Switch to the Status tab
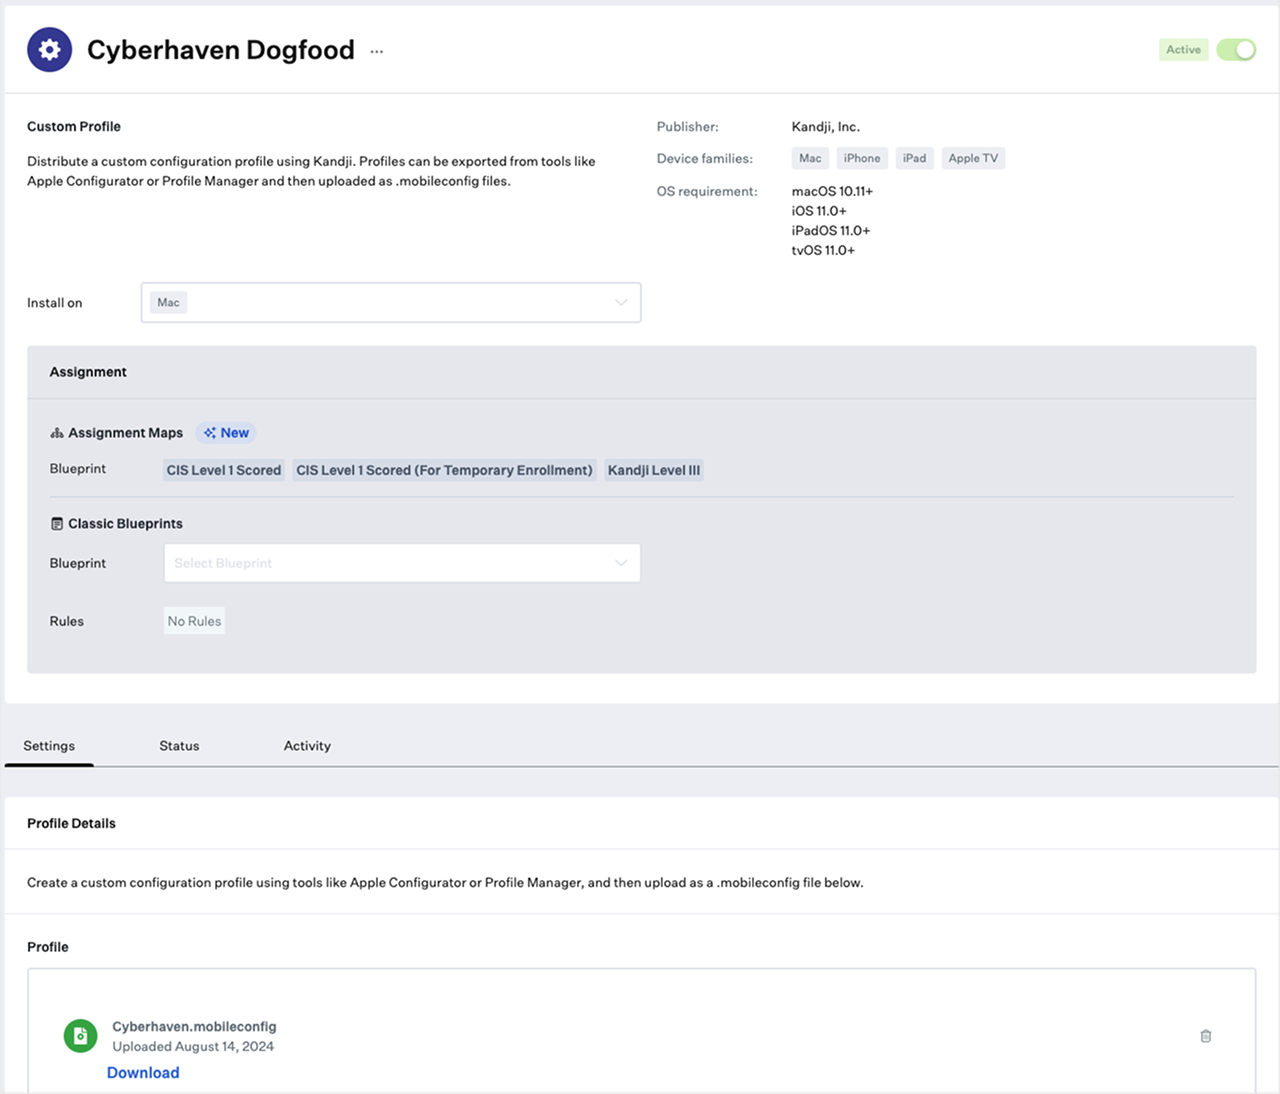Viewport: 1280px width, 1094px height. tap(179, 746)
